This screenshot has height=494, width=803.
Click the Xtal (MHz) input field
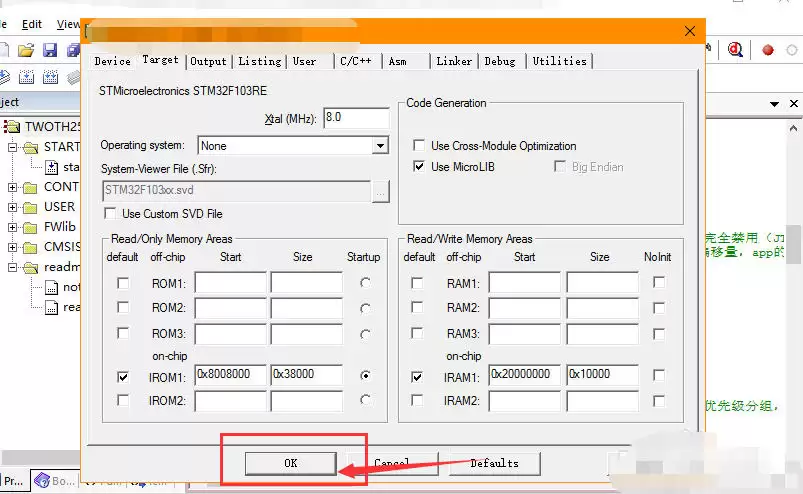[x=356, y=118]
